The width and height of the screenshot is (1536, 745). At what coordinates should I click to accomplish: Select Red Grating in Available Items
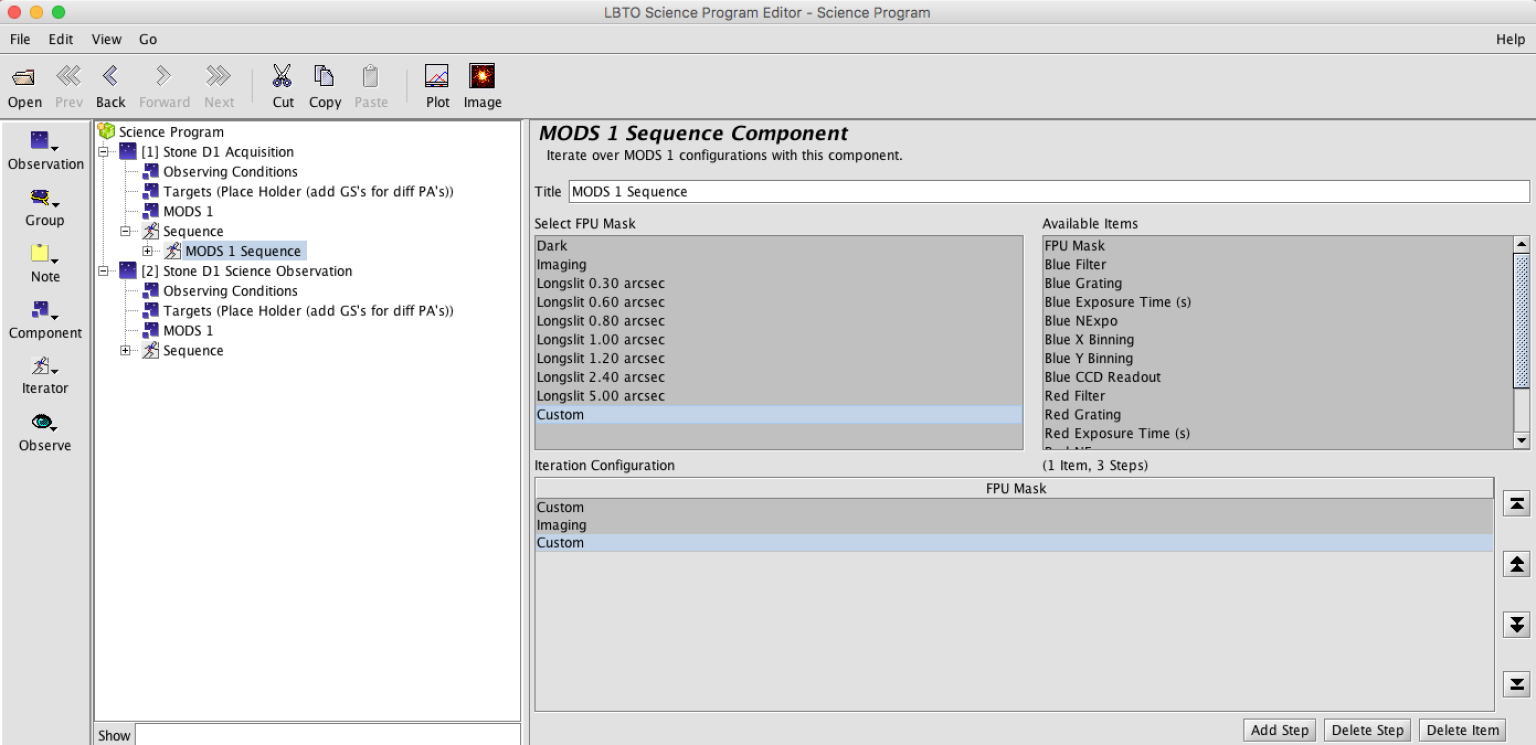[1278, 415]
